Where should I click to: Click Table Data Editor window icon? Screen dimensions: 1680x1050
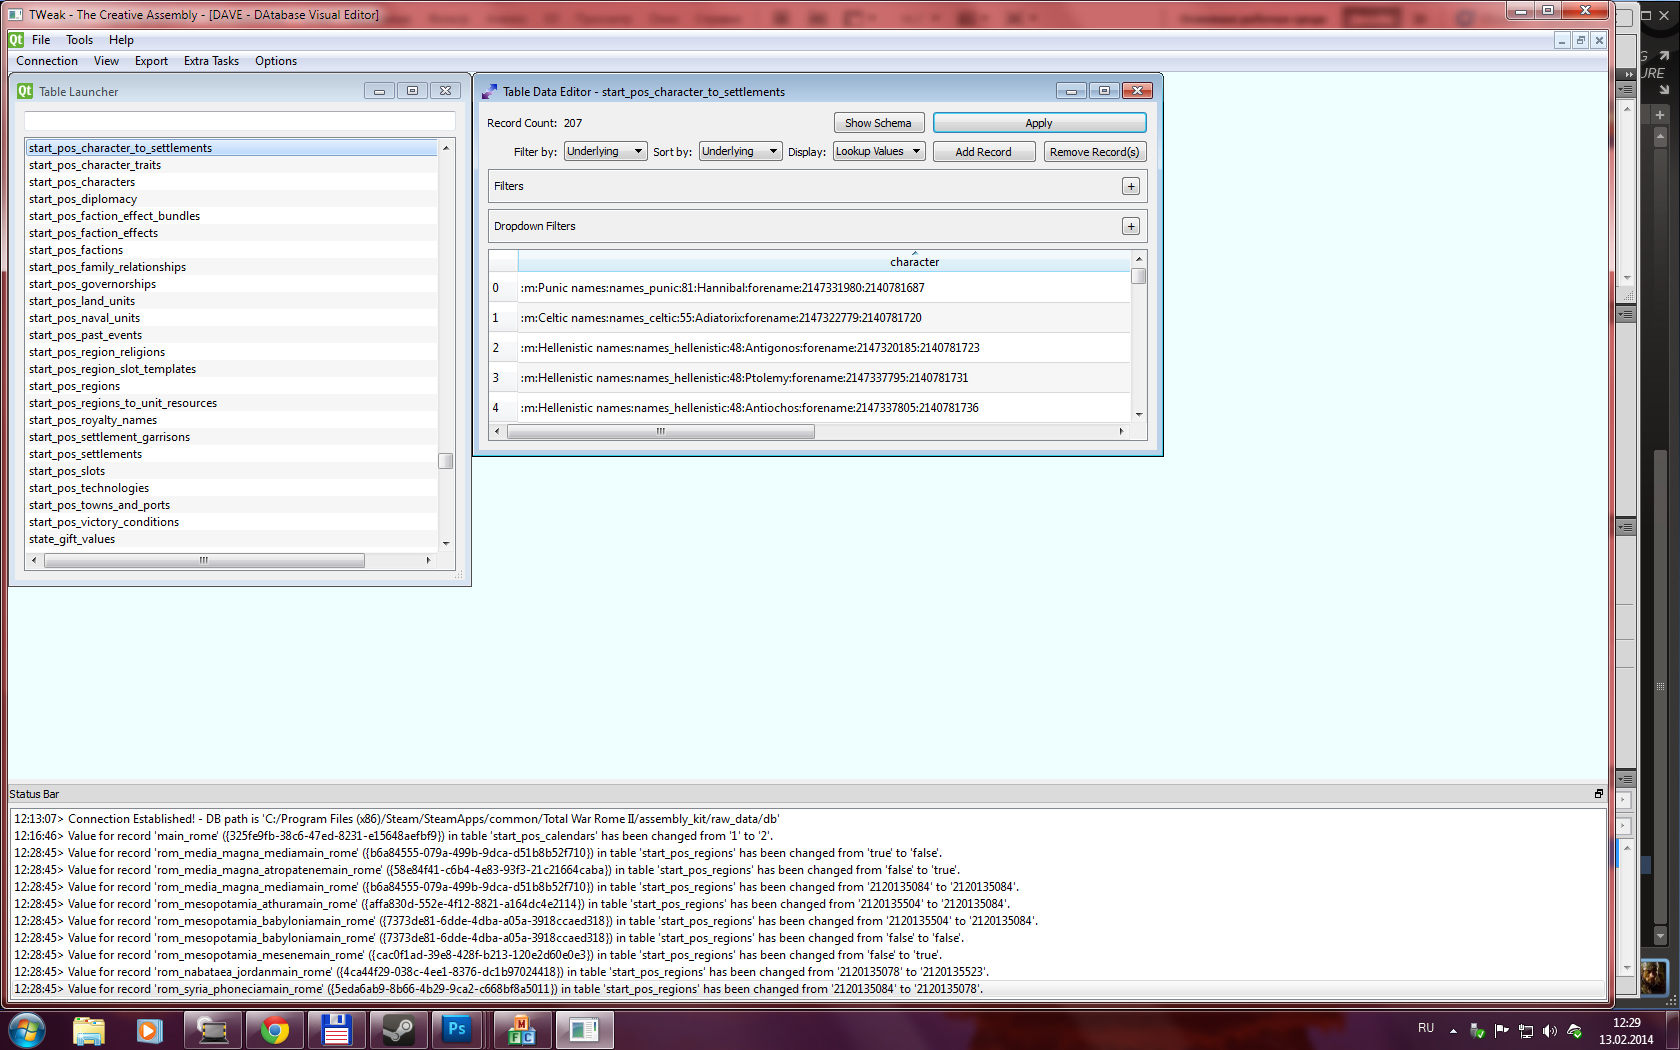click(x=489, y=91)
